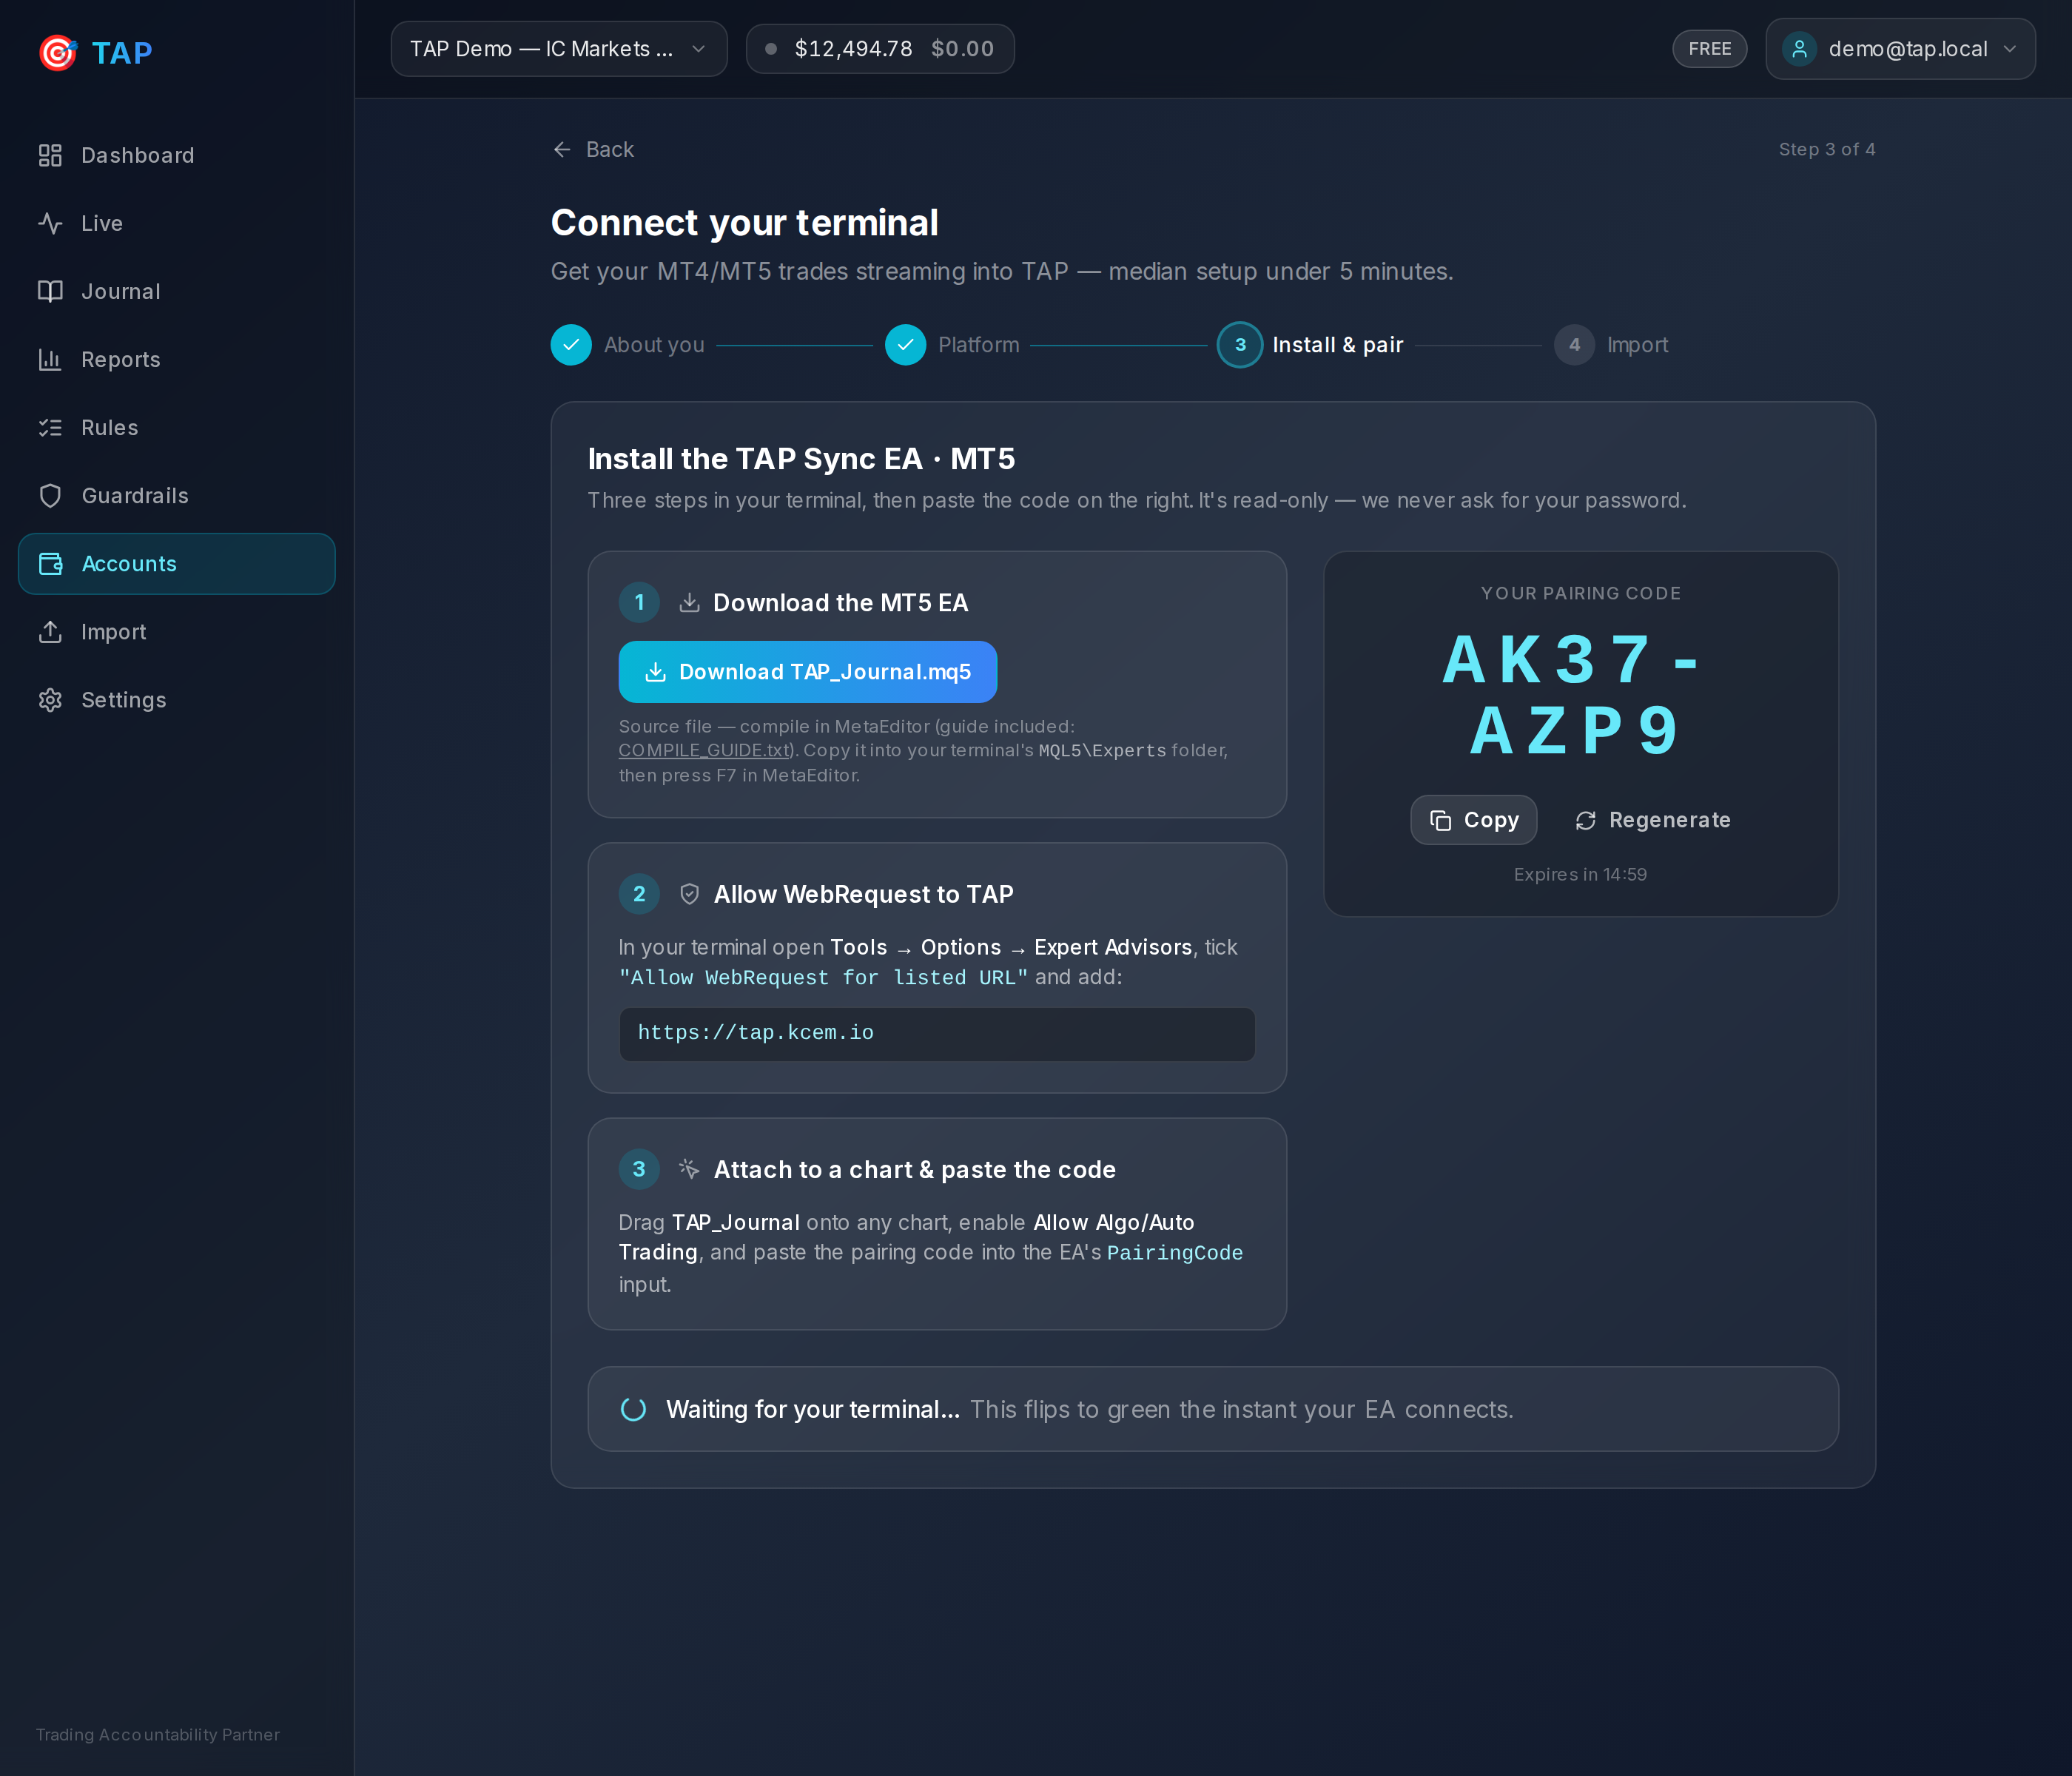Click the user menu chevron arrow

tap(2009, 49)
